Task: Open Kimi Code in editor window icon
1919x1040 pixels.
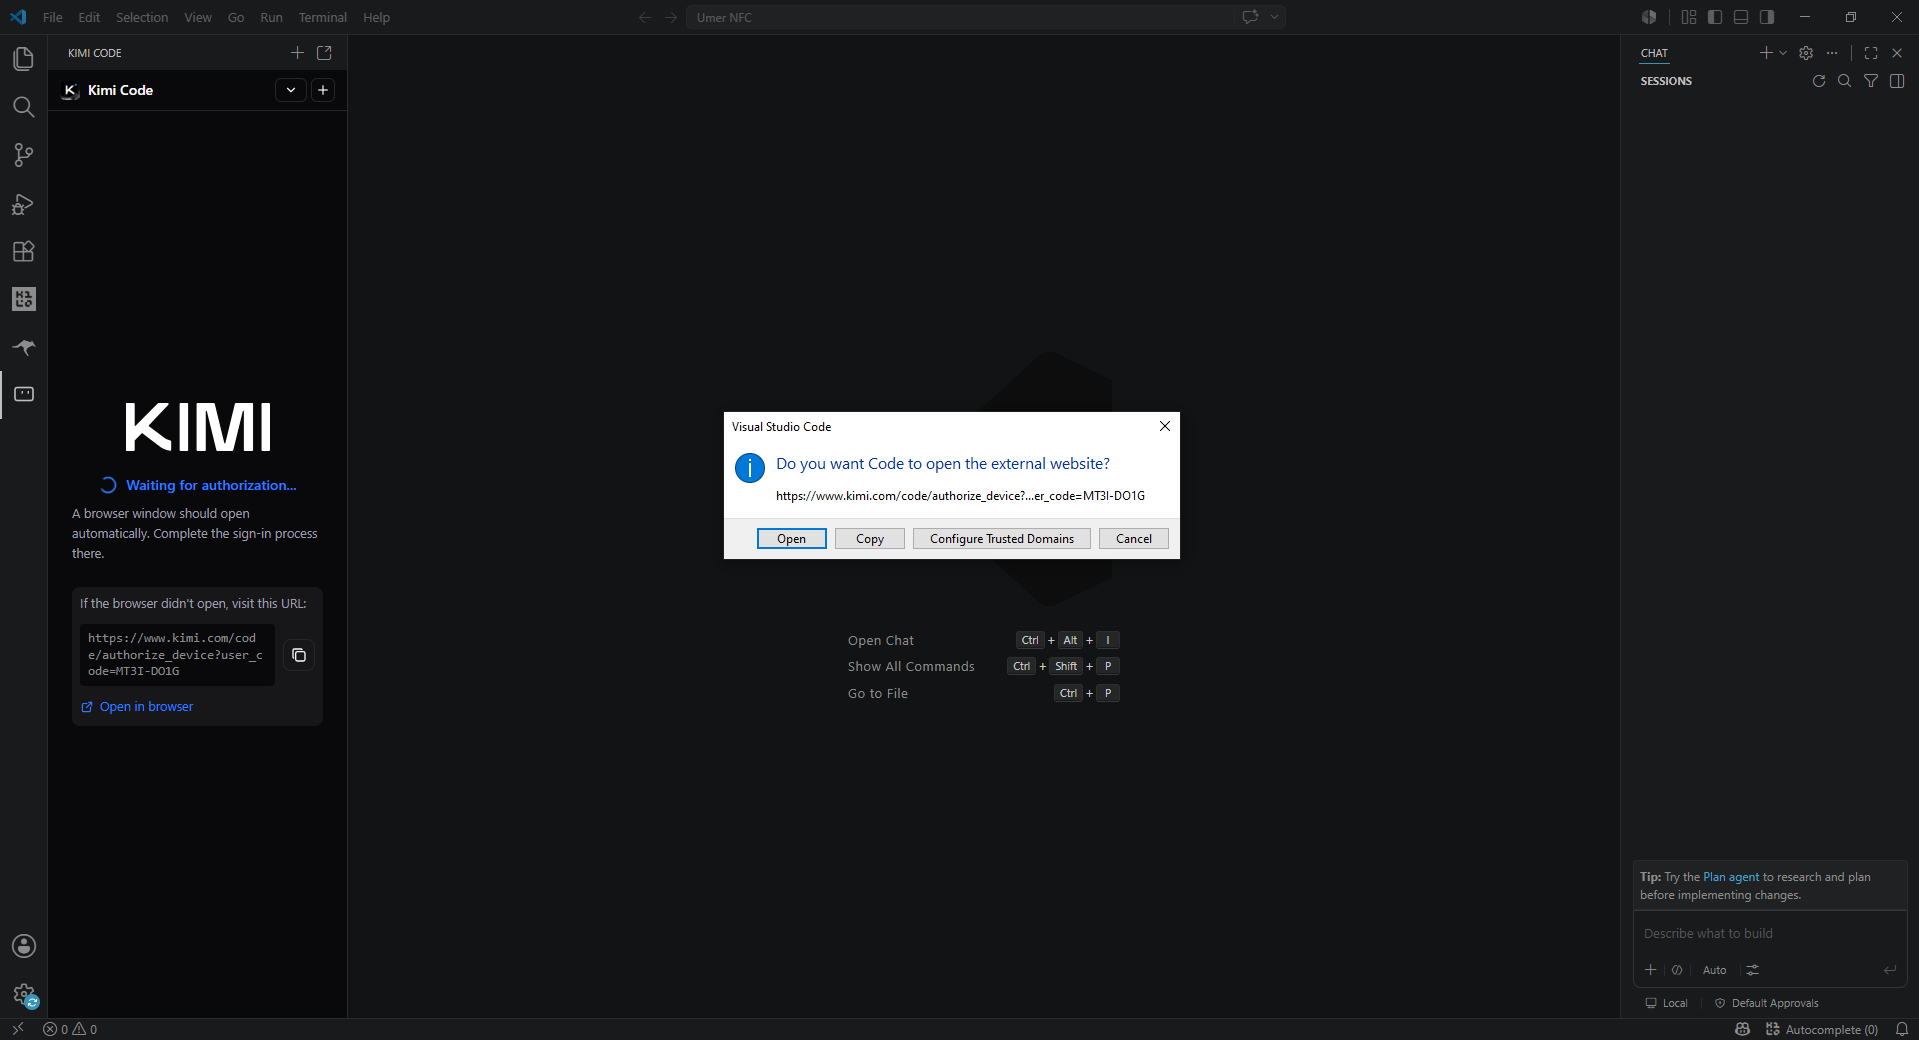Action: point(324,53)
